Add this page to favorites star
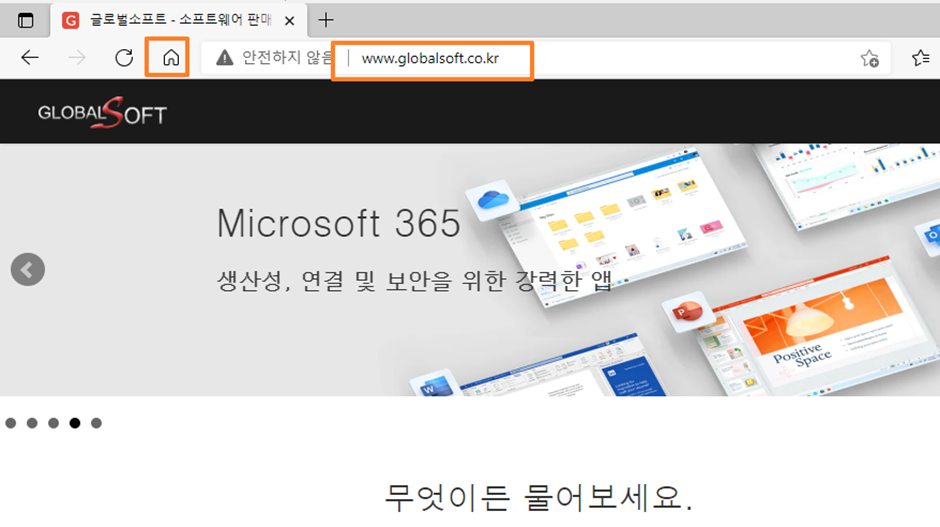The height and width of the screenshot is (527, 940). click(x=869, y=58)
